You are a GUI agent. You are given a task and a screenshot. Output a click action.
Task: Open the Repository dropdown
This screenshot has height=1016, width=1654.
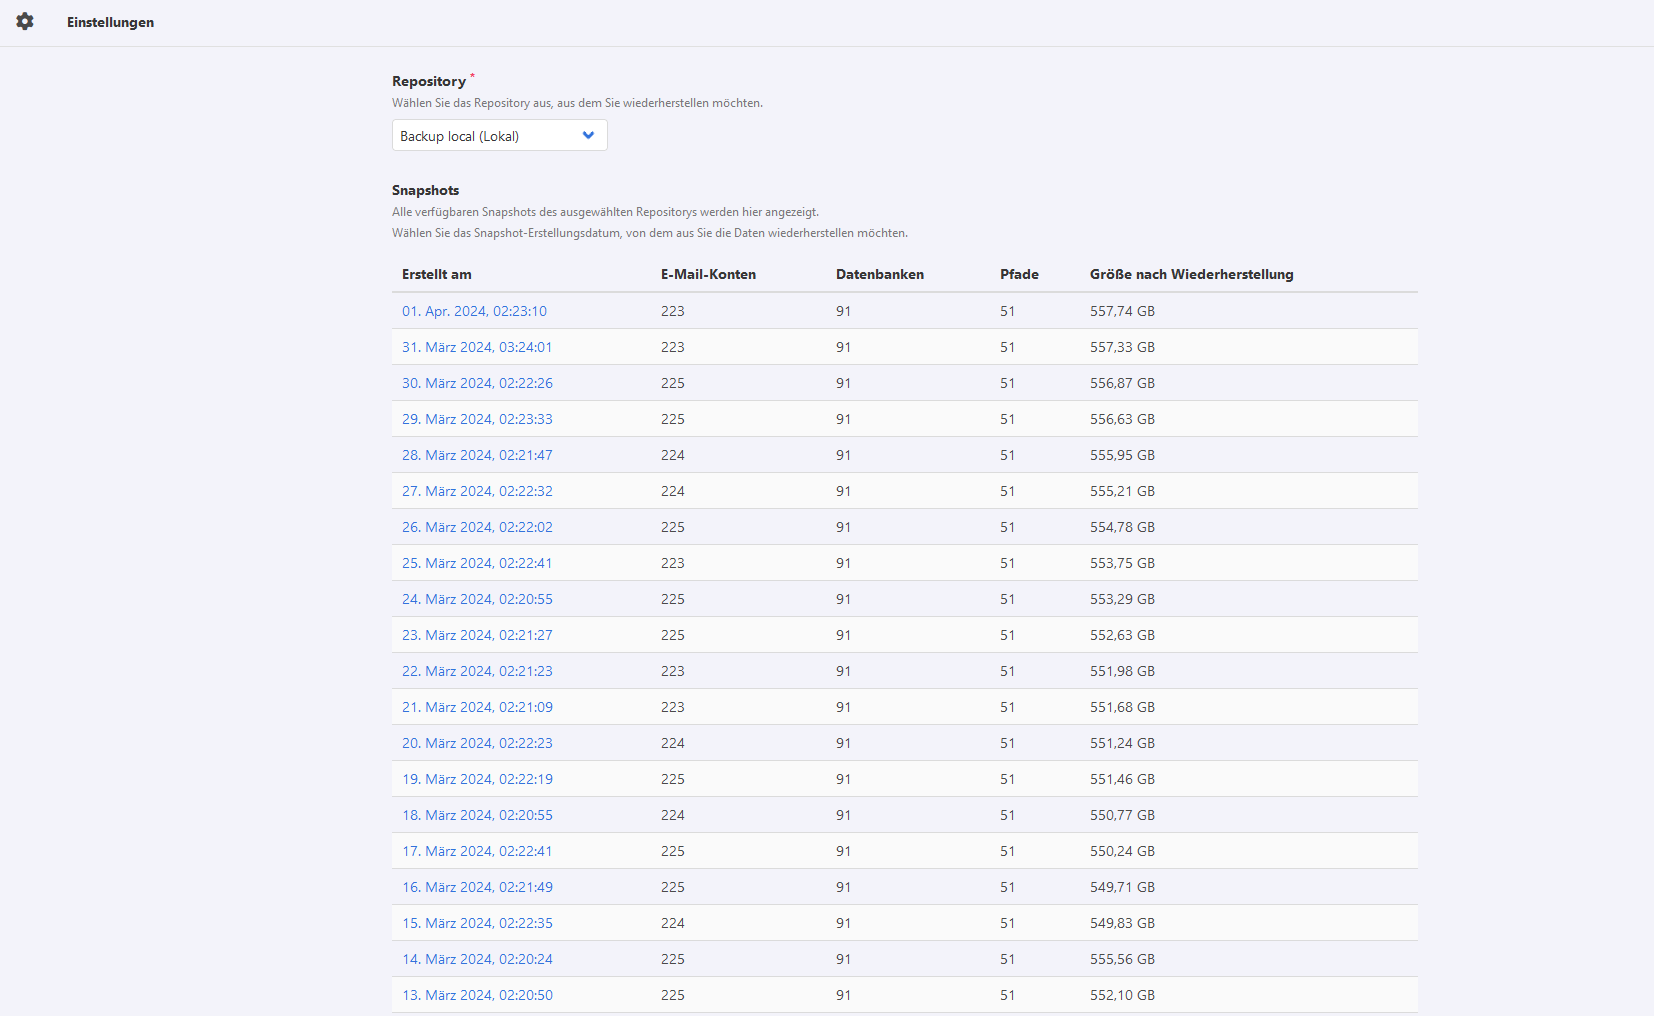498,136
